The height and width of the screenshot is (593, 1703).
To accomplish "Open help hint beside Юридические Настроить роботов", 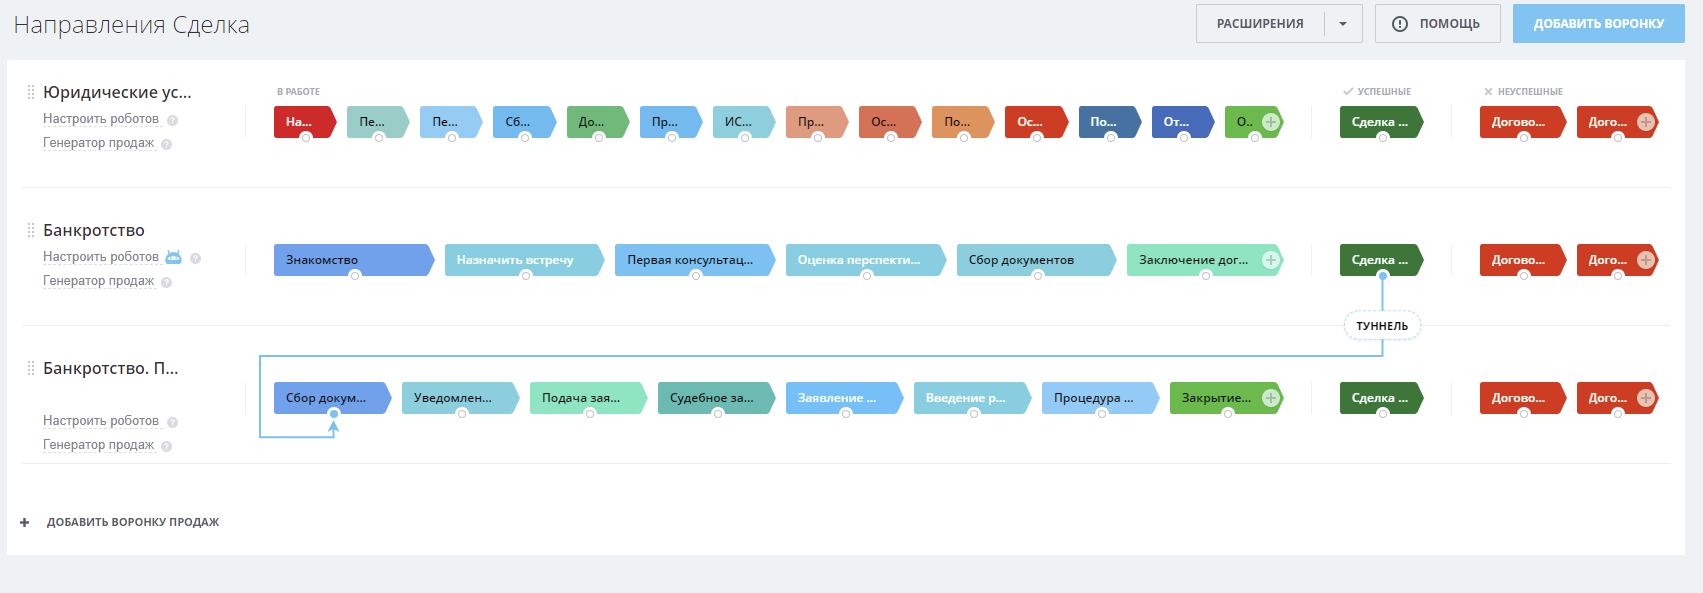I will point(173,120).
